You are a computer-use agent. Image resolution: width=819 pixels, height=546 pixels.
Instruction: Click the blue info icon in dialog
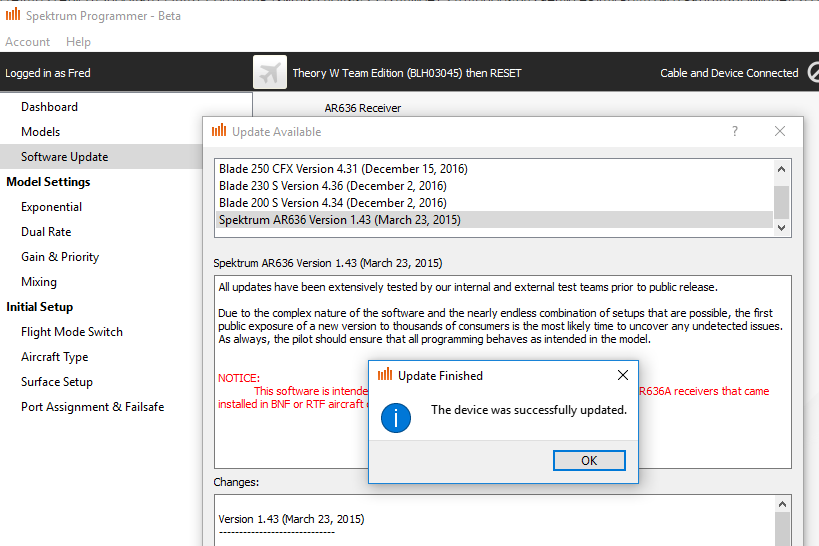point(396,417)
